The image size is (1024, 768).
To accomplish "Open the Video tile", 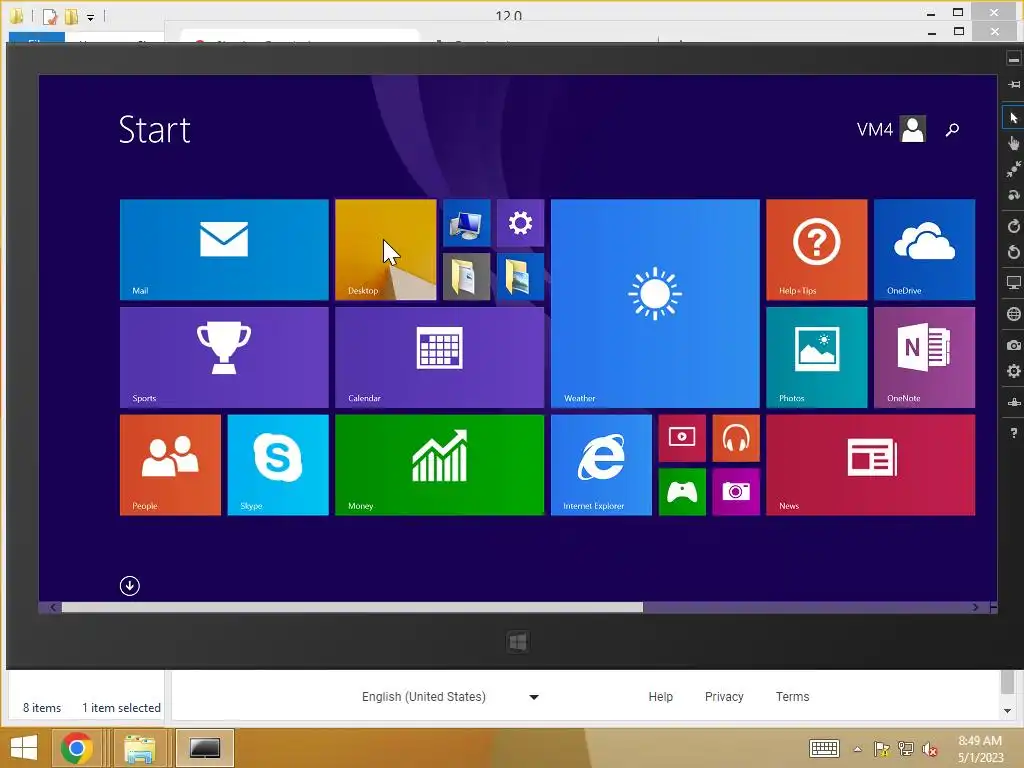I will point(682,438).
